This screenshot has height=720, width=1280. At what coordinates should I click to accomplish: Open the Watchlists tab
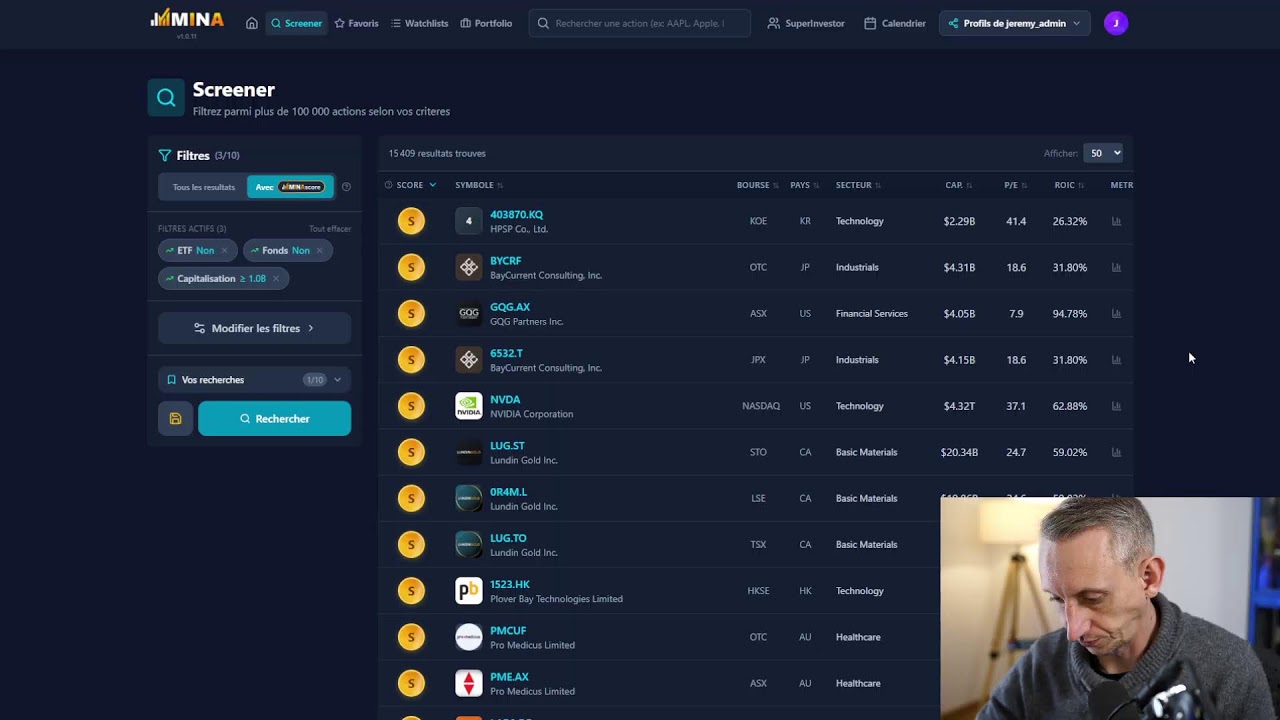pos(419,23)
